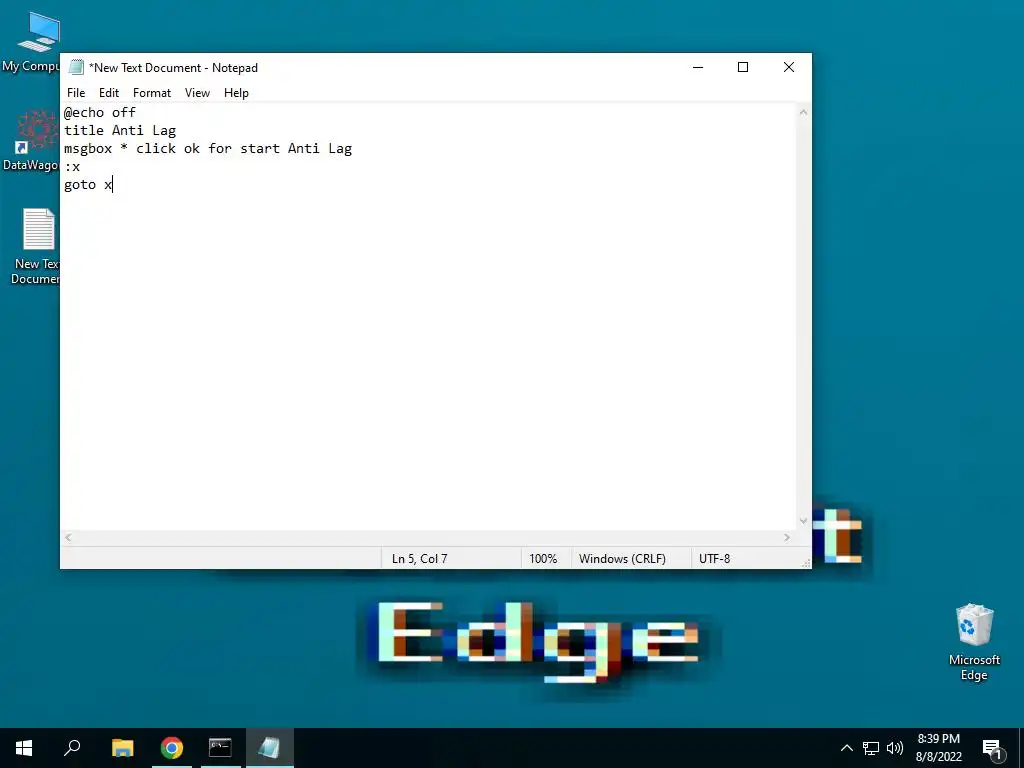The width and height of the screenshot is (1024, 768).
Task: Click the vertical scrollbar down arrow
Action: pos(803,521)
